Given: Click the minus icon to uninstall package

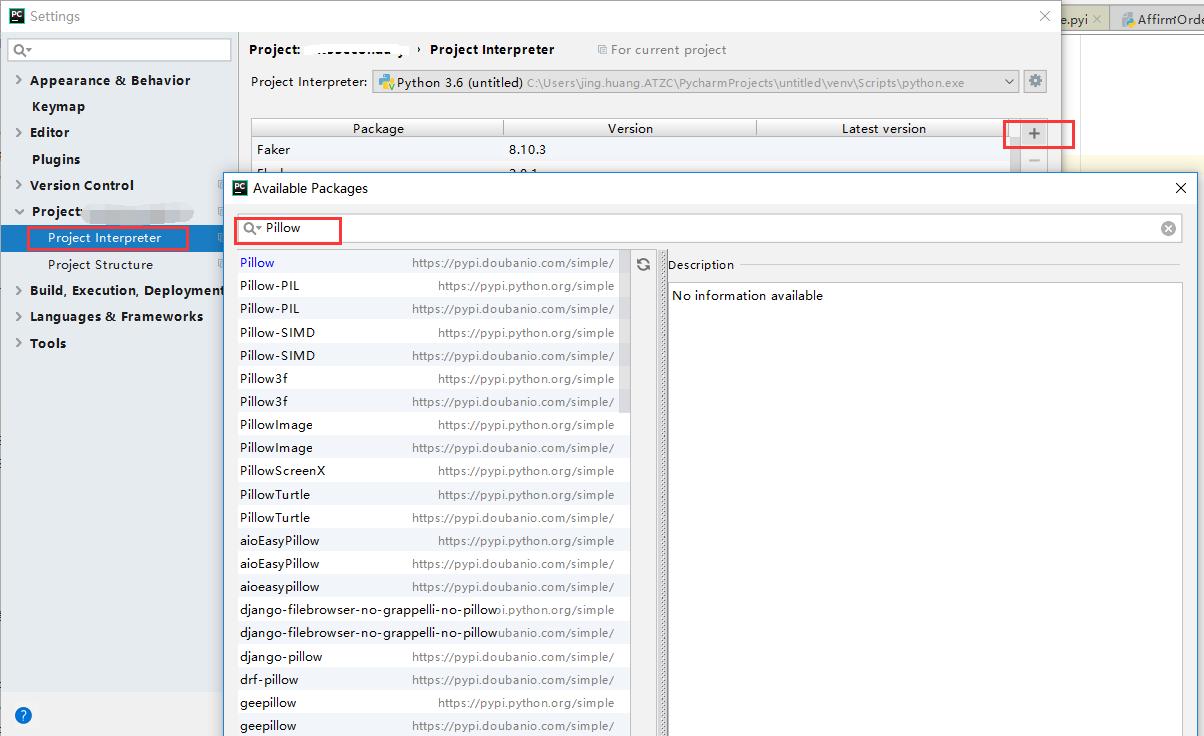Looking at the screenshot, I should click(1034, 160).
